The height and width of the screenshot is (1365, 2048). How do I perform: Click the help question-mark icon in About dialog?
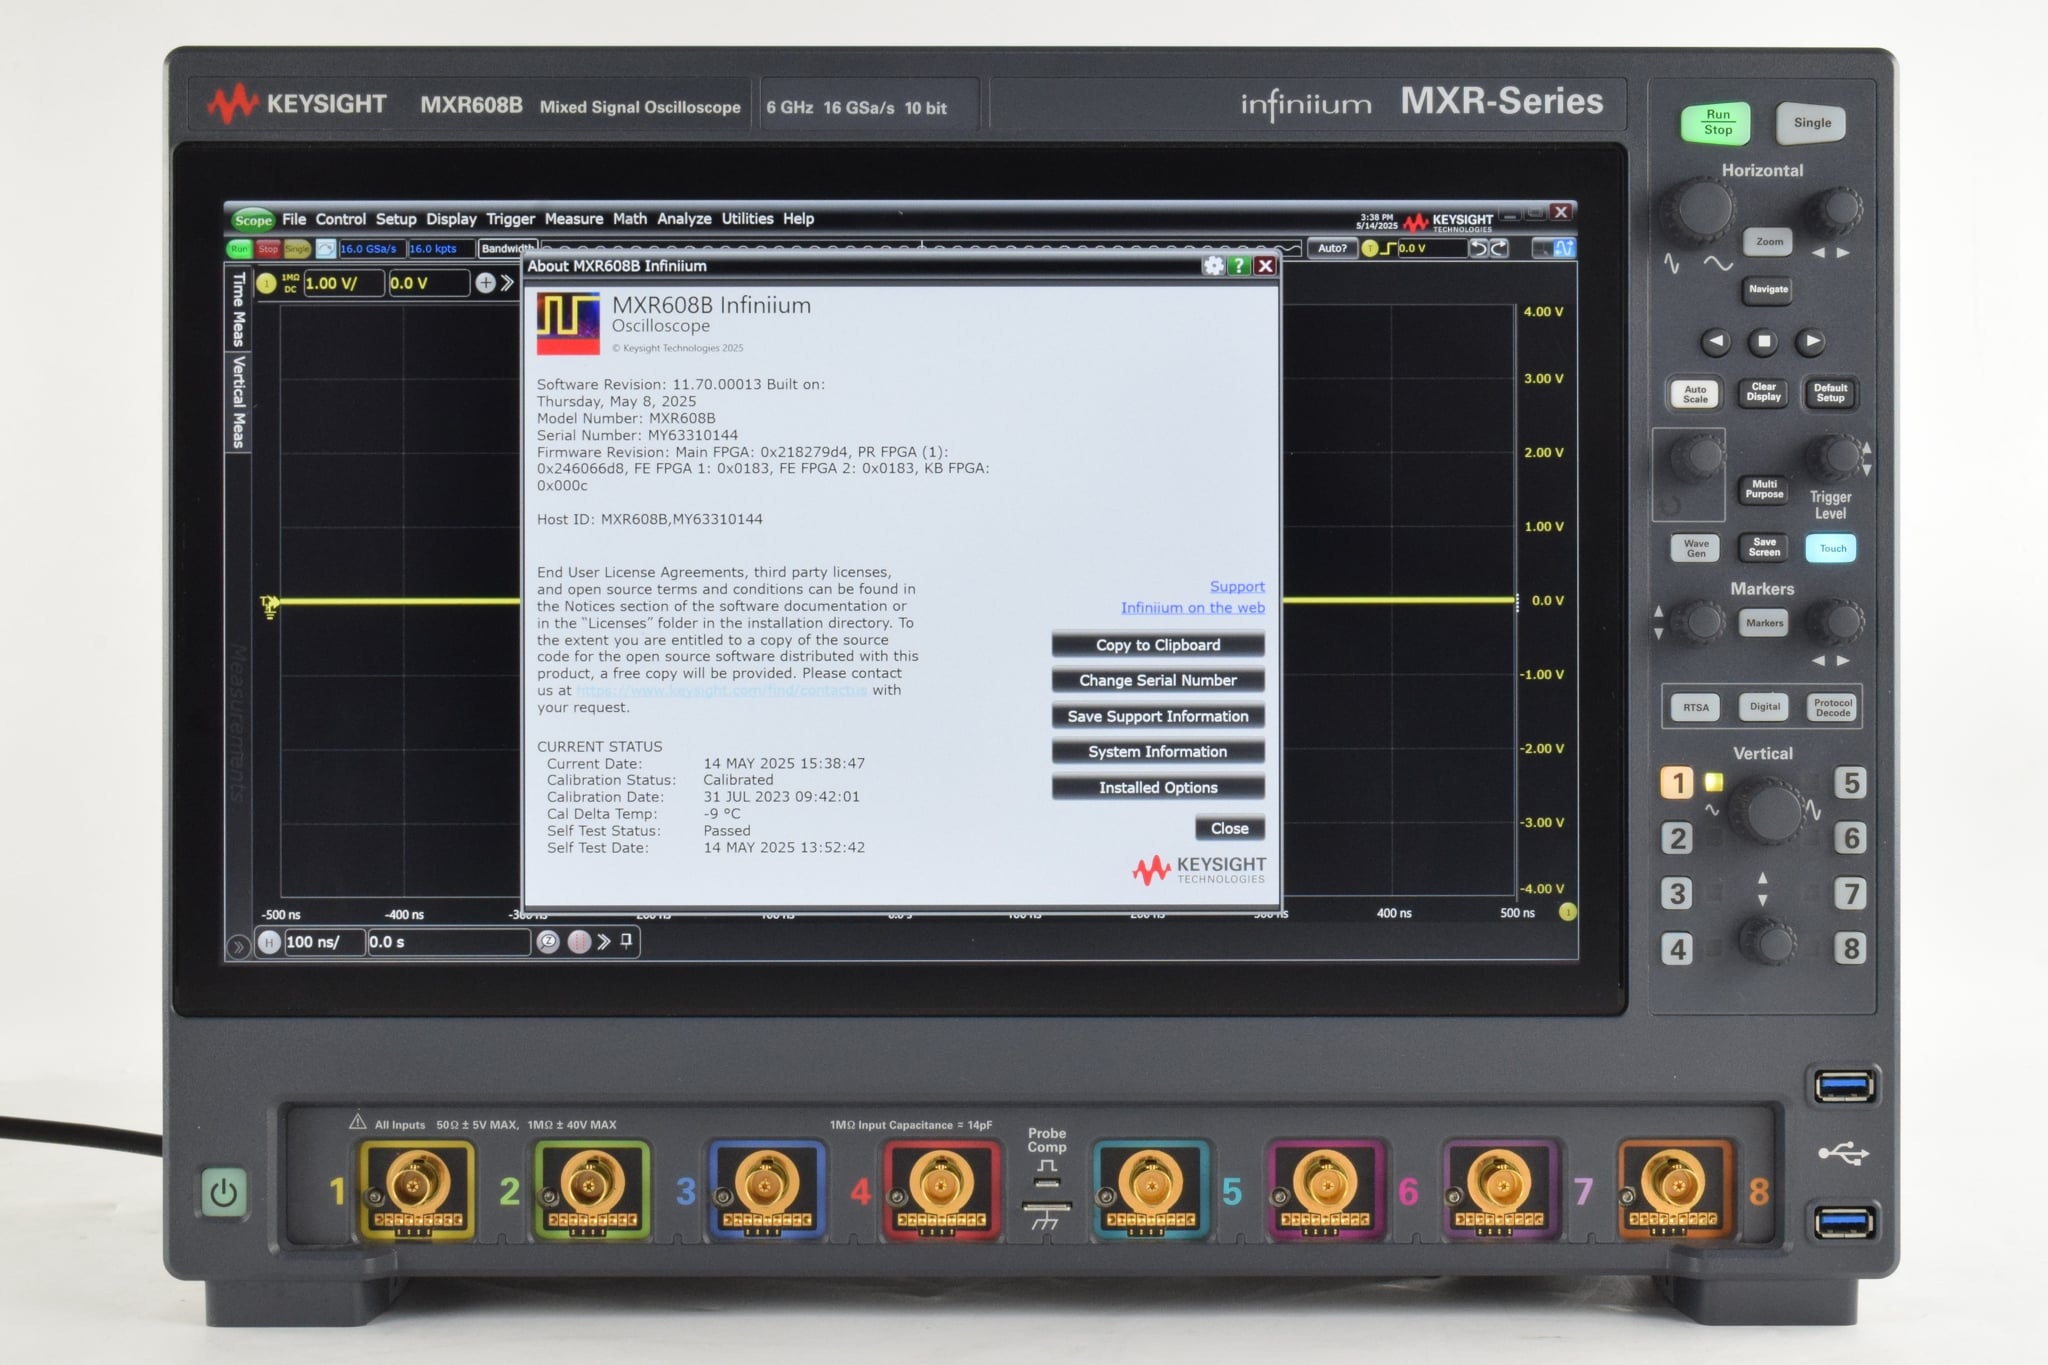coord(1239,266)
